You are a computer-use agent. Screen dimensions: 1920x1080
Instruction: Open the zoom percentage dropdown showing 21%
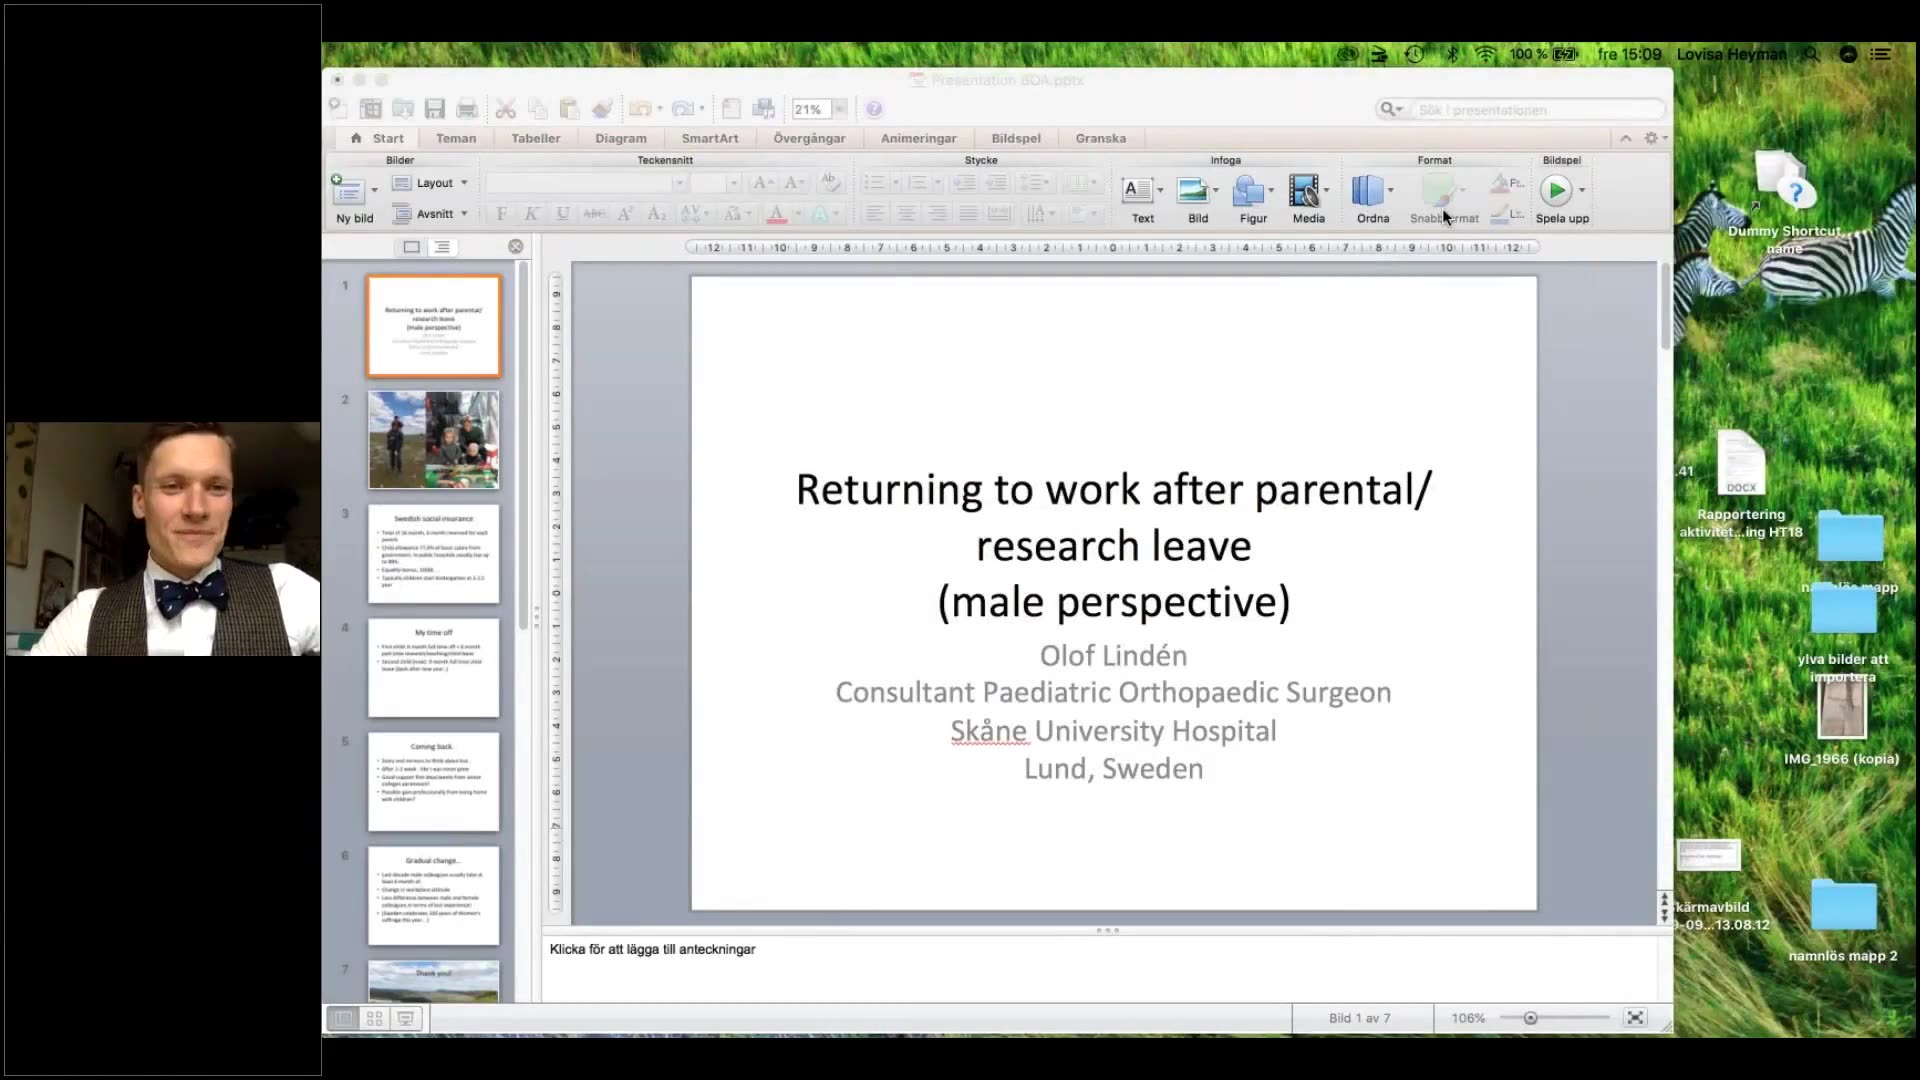point(820,109)
